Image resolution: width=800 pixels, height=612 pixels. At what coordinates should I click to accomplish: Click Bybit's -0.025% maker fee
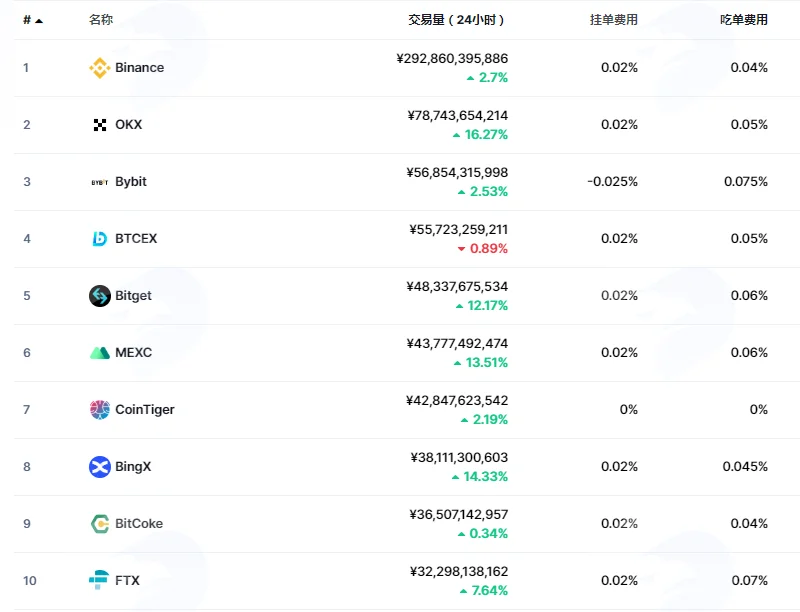point(612,182)
